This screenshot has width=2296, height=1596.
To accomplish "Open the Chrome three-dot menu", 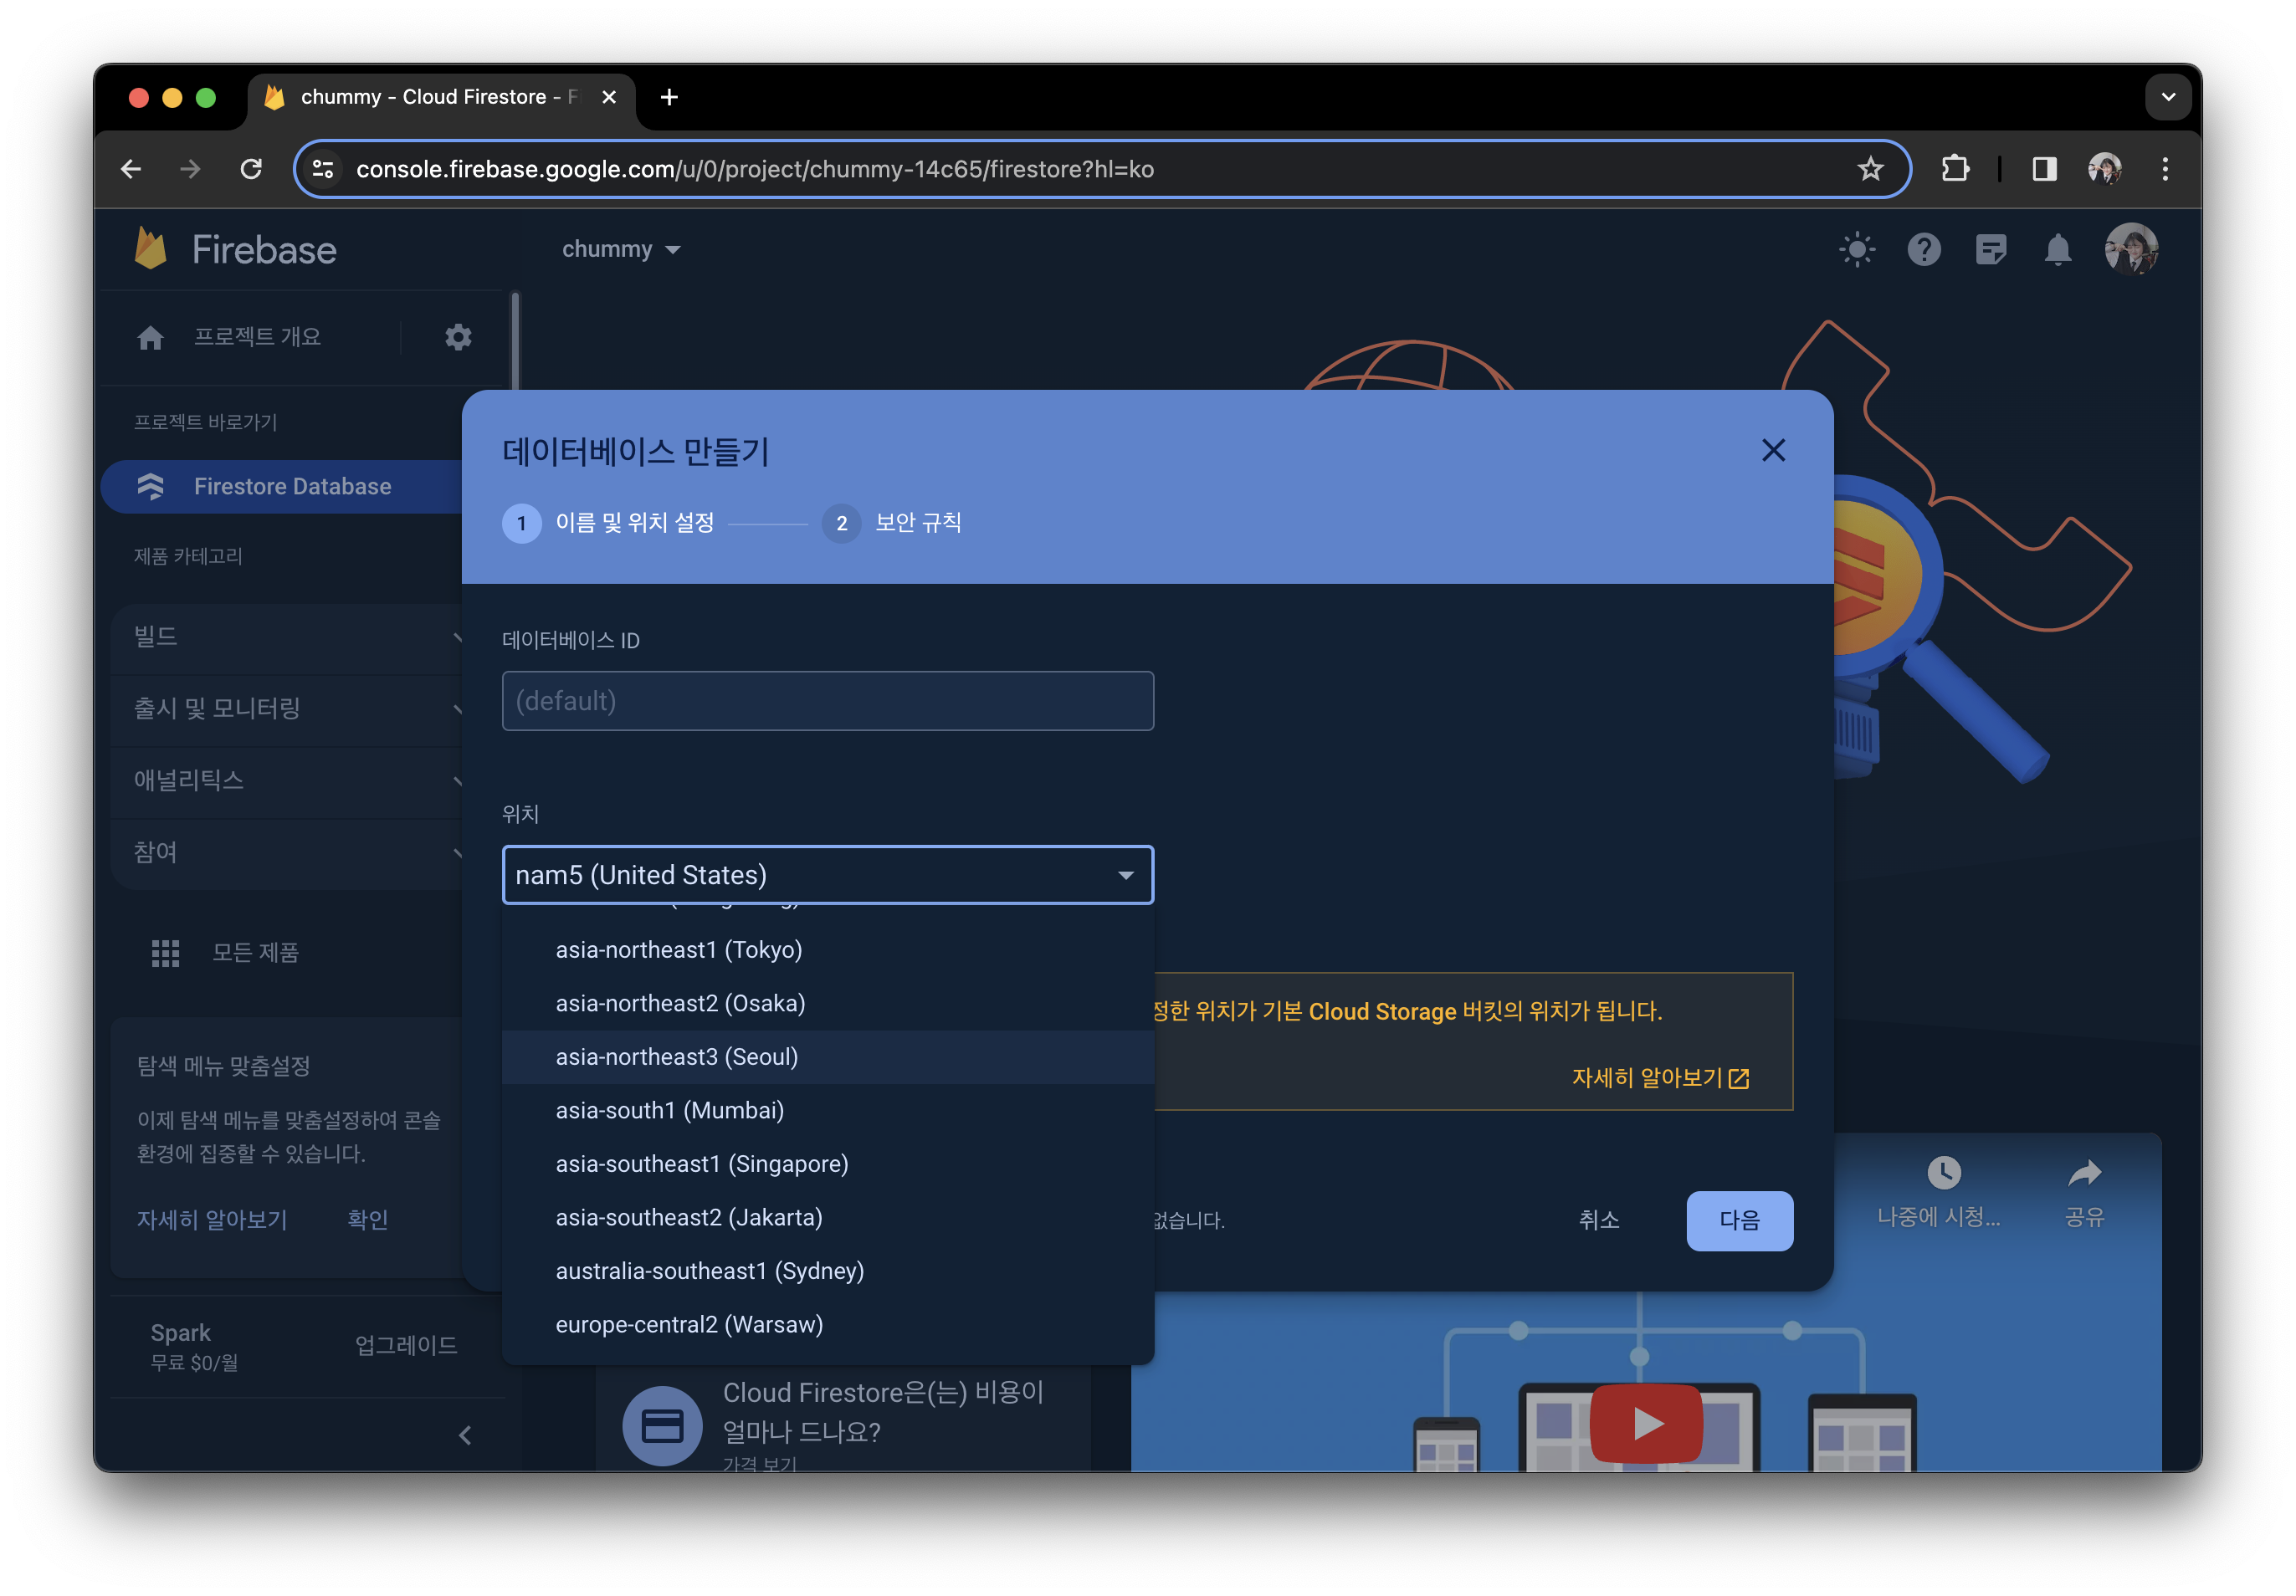I will (x=2165, y=169).
